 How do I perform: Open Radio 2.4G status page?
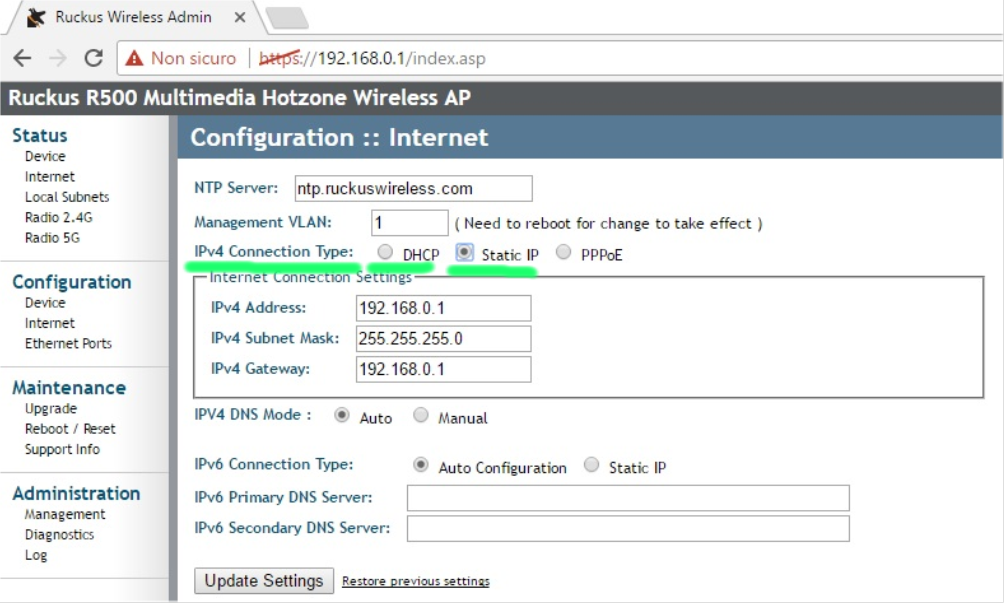(x=59, y=217)
